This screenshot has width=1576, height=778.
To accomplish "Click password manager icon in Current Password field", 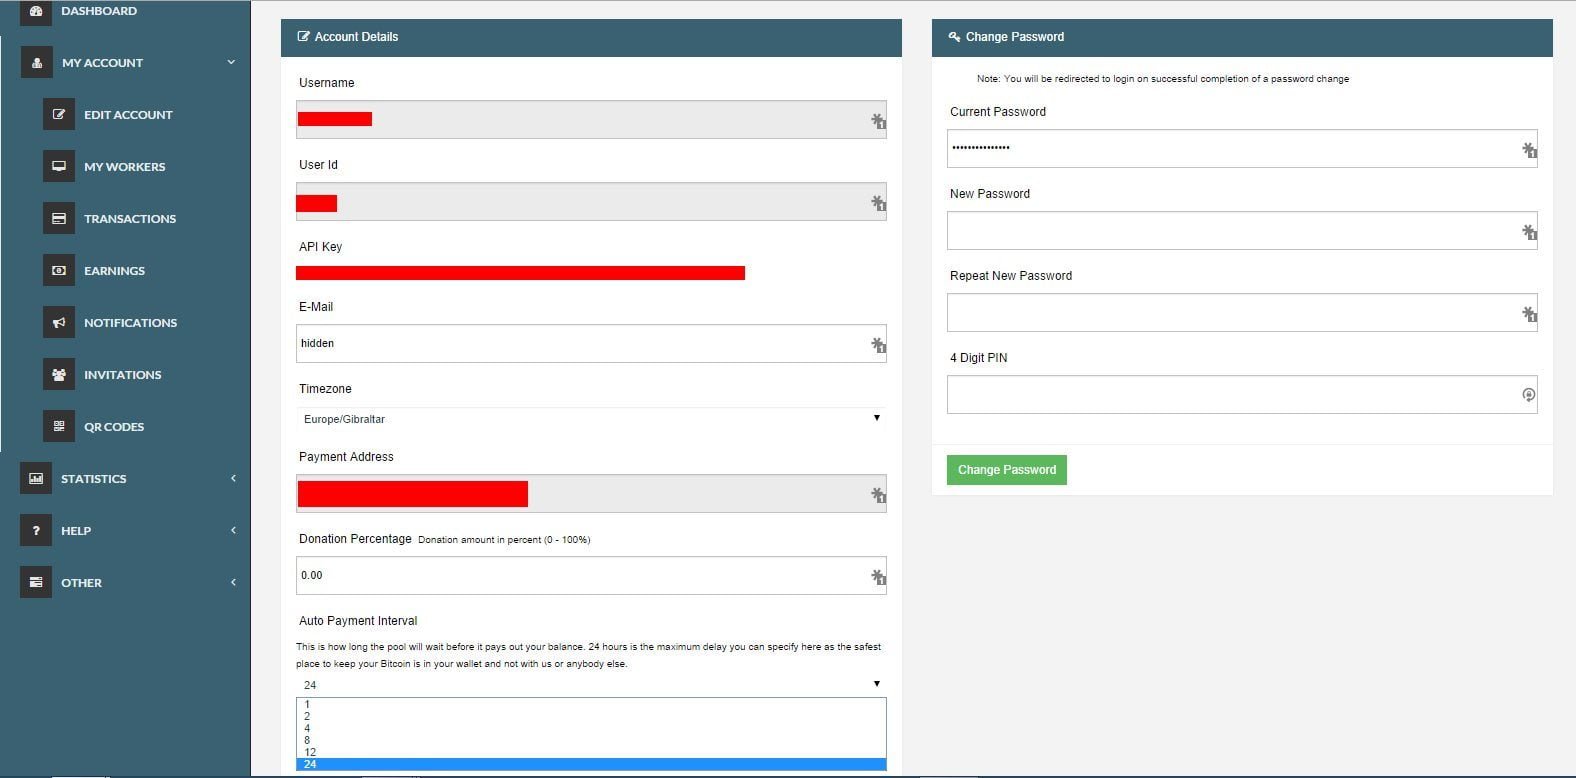I will (x=1529, y=150).
